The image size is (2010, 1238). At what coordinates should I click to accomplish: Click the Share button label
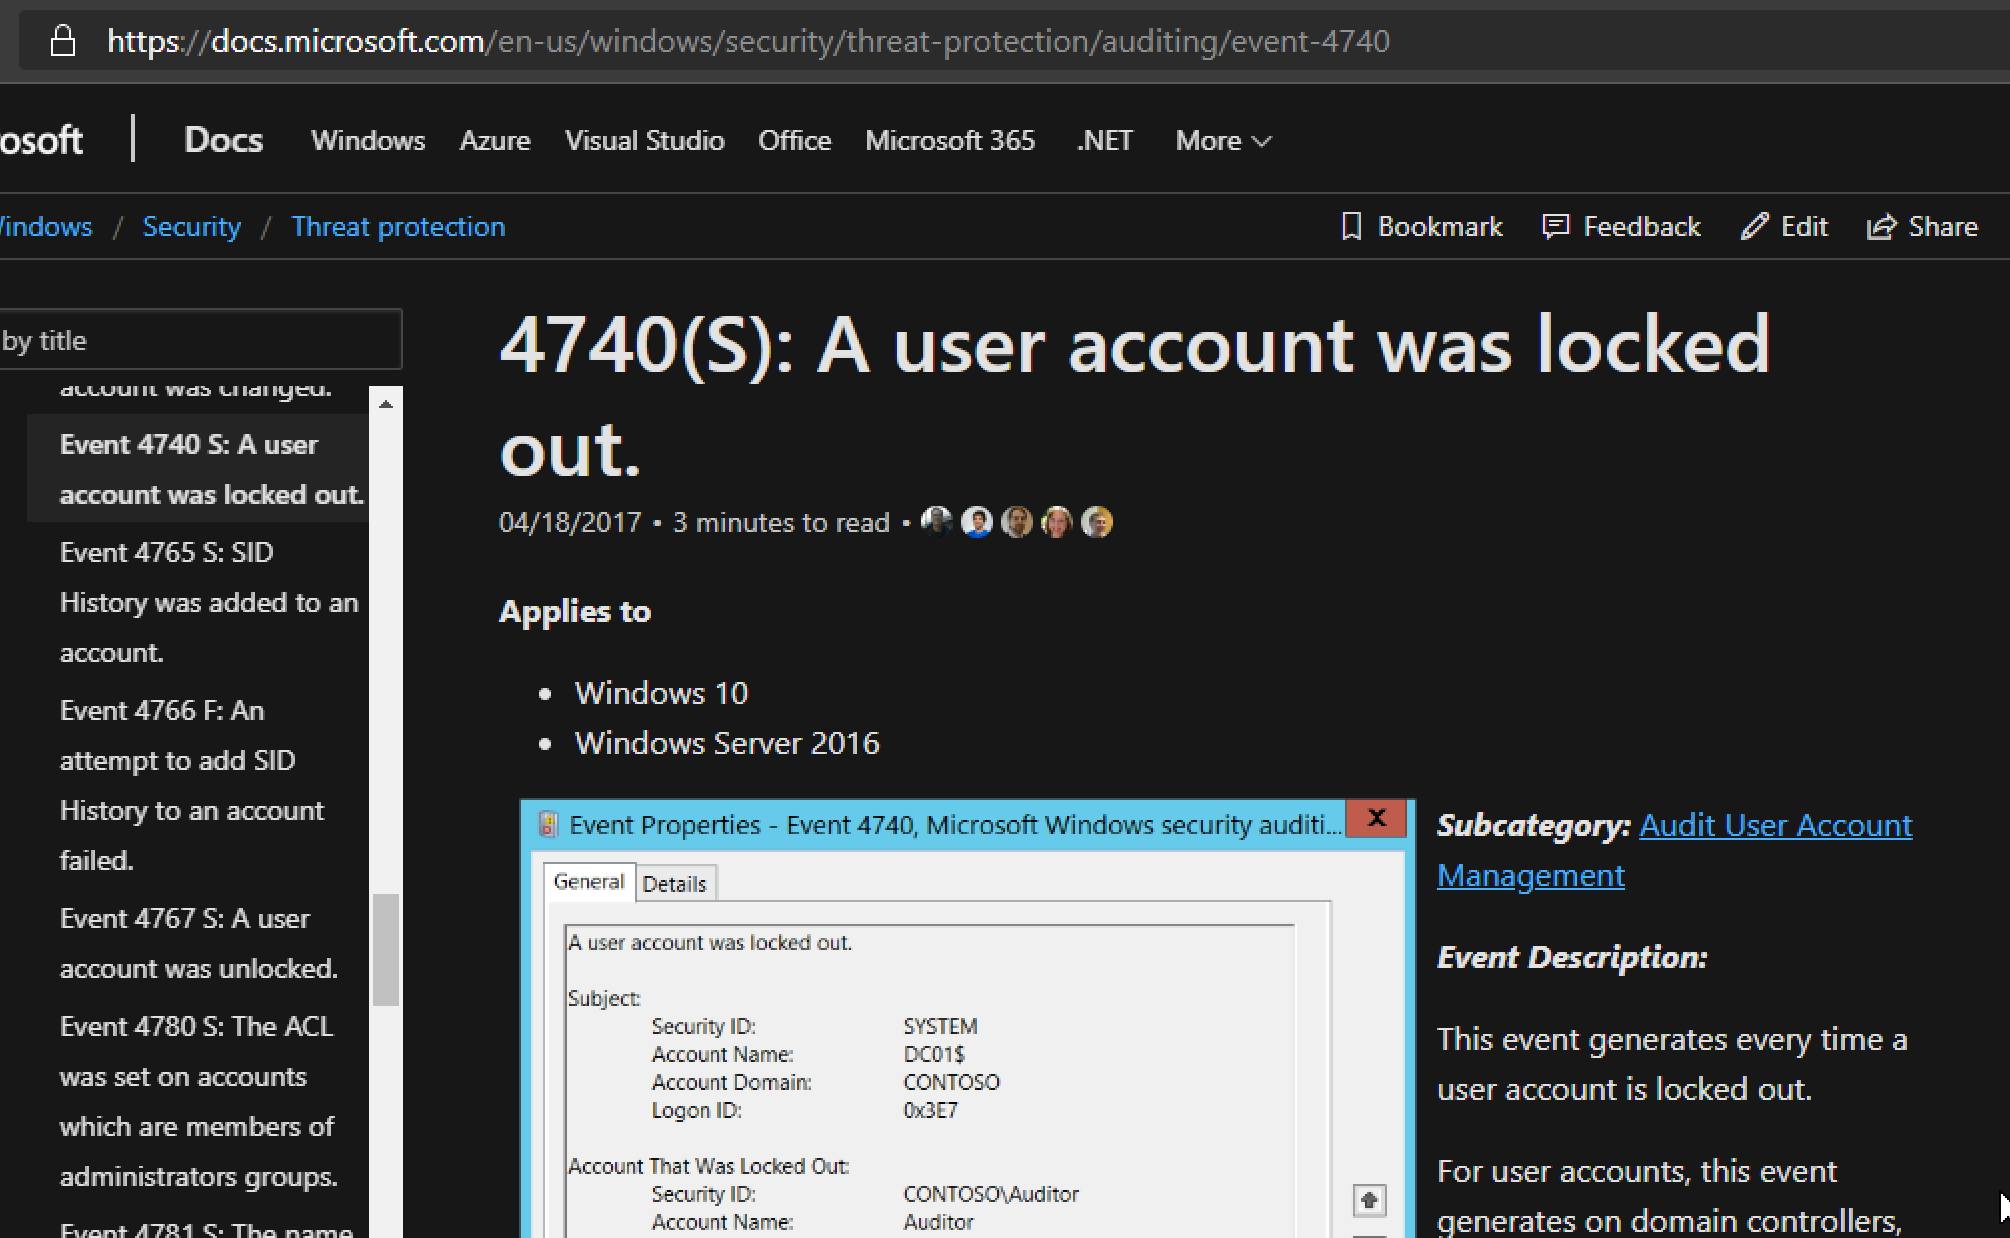click(1943, 227)
